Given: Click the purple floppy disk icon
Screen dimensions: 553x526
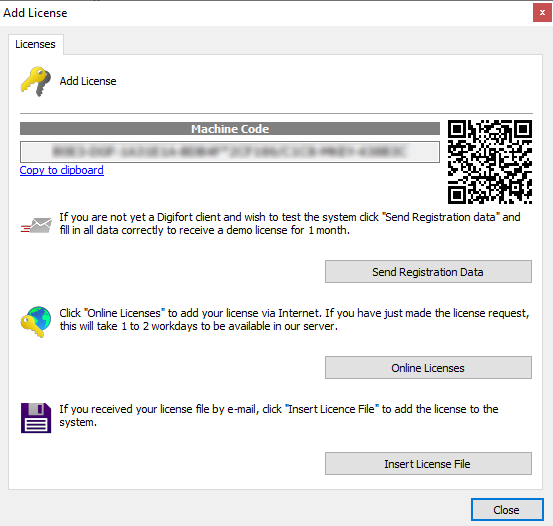Looking at the screenshot, I should point(36,418).
